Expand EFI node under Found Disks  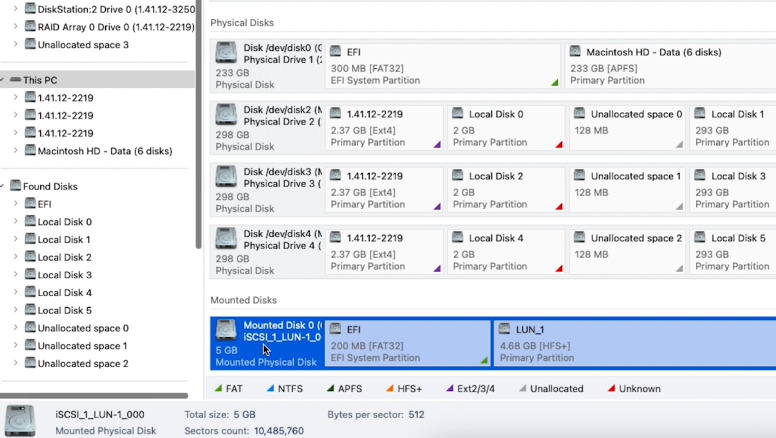click(x=15, y=203)
